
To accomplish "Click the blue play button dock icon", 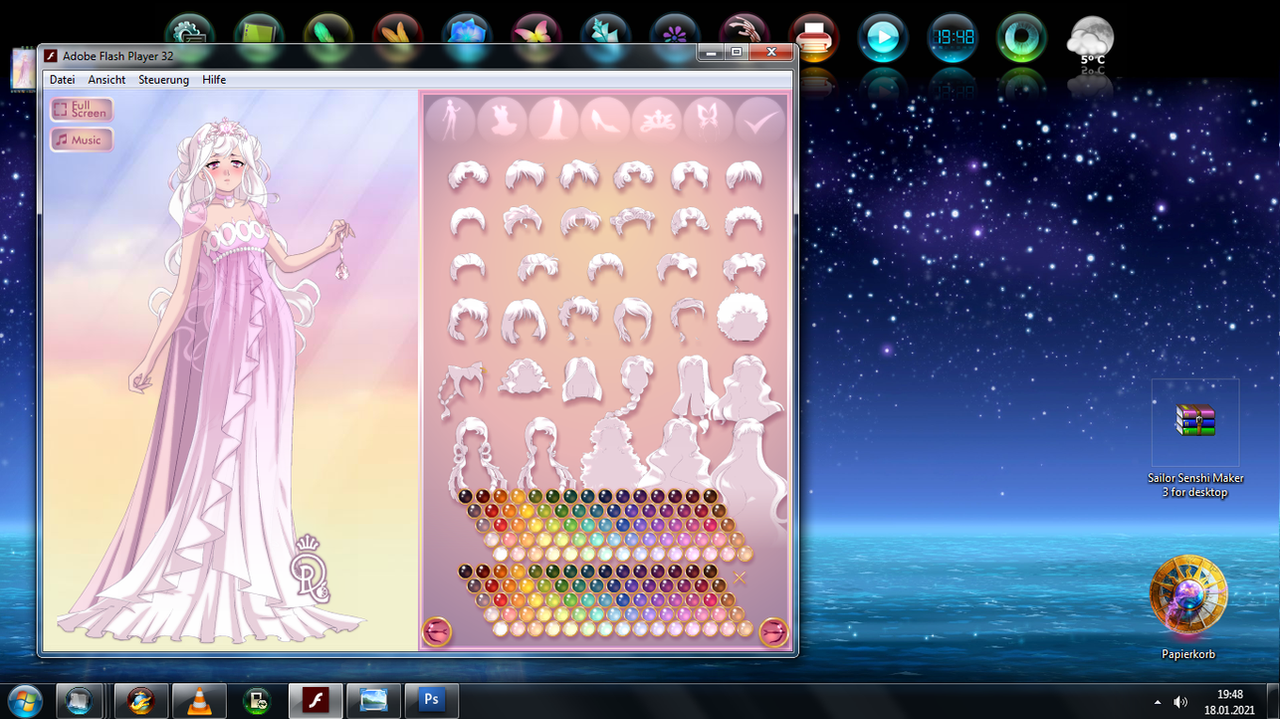I will (x=882, y=38).
